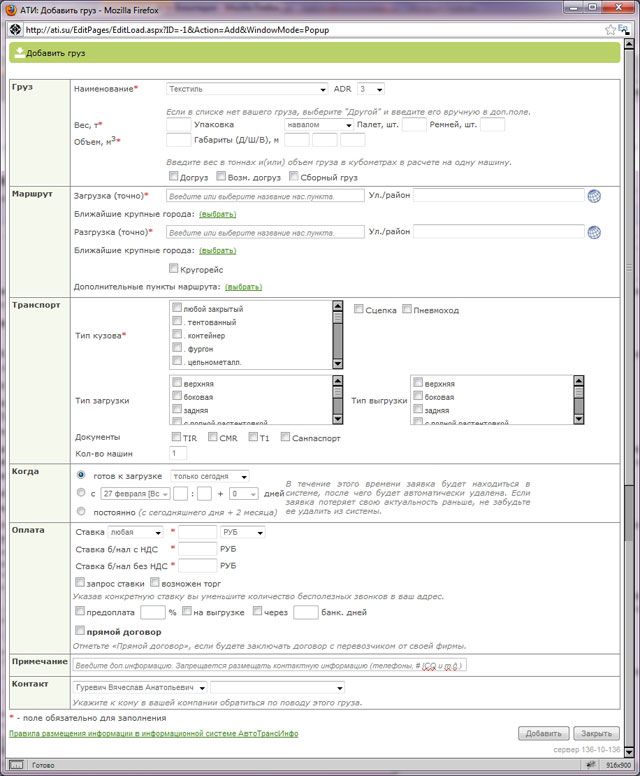
Task: Check любой закрытый body type
Action: tap(177, 307)
